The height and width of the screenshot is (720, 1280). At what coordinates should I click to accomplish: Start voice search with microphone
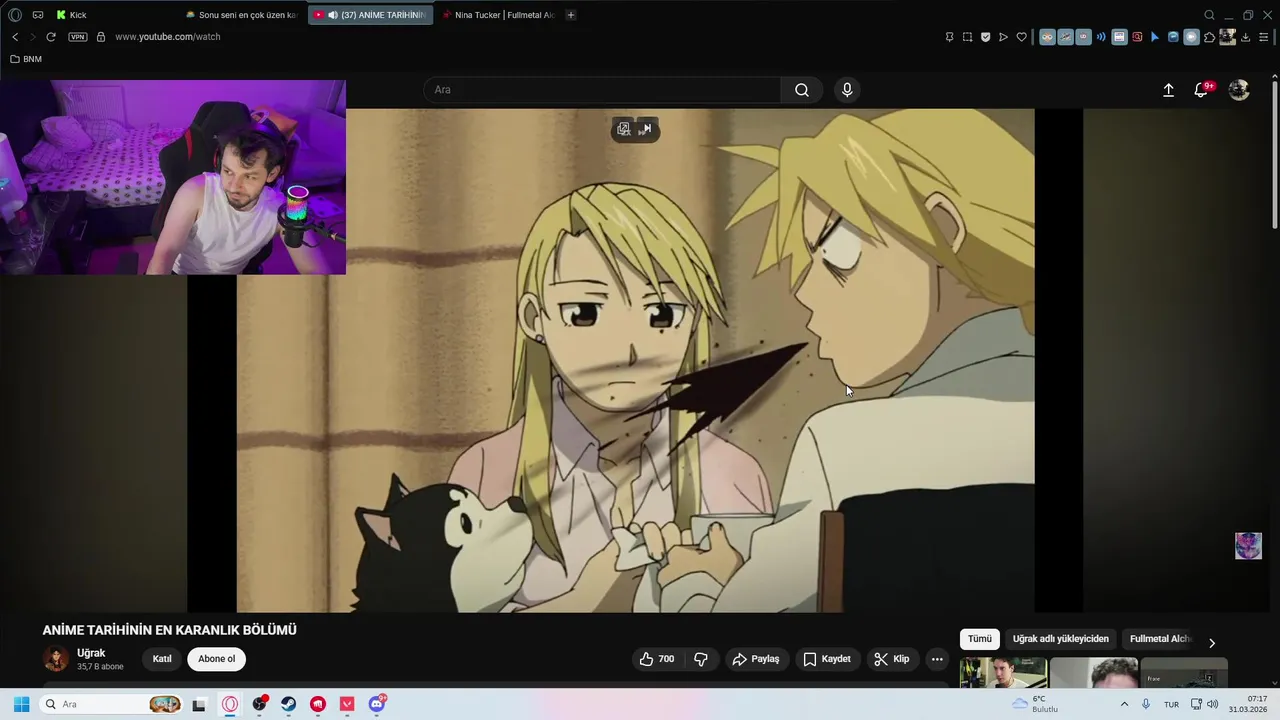tap(847, 90)
